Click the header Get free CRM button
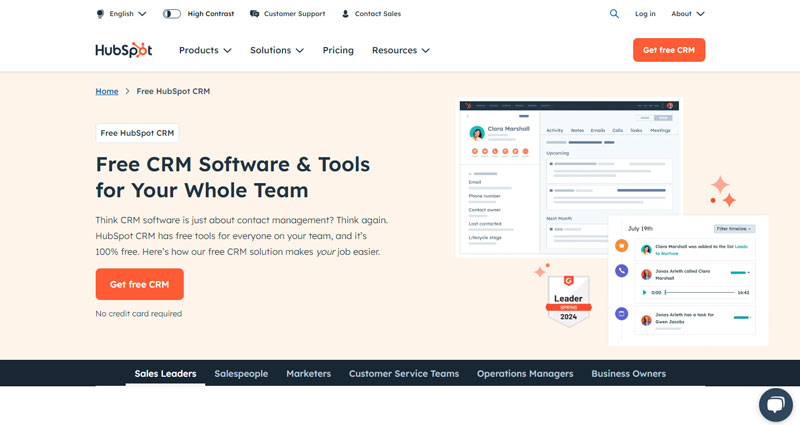Viewport: 800px width, 425px height. coord(669,50)
